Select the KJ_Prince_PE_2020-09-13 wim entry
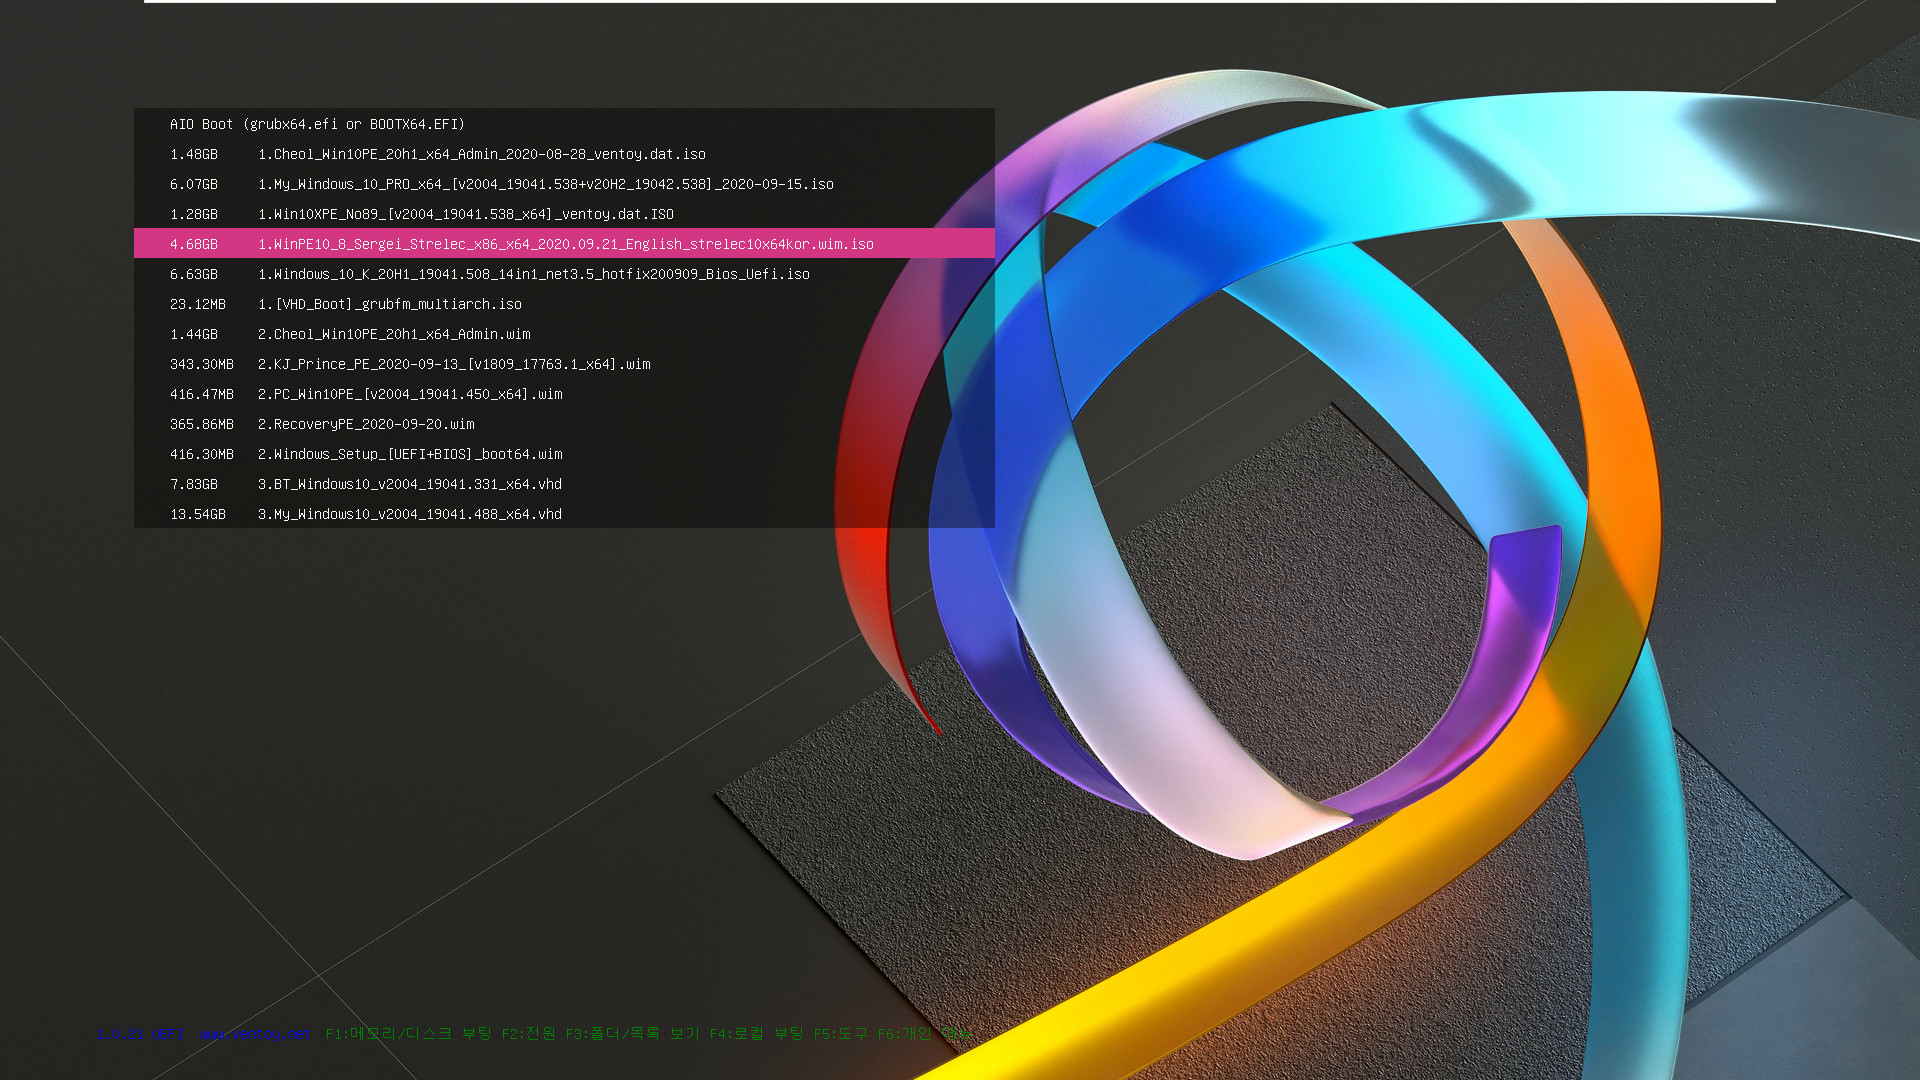This screenshot has height=1080, width=1920. click(564, 364)
